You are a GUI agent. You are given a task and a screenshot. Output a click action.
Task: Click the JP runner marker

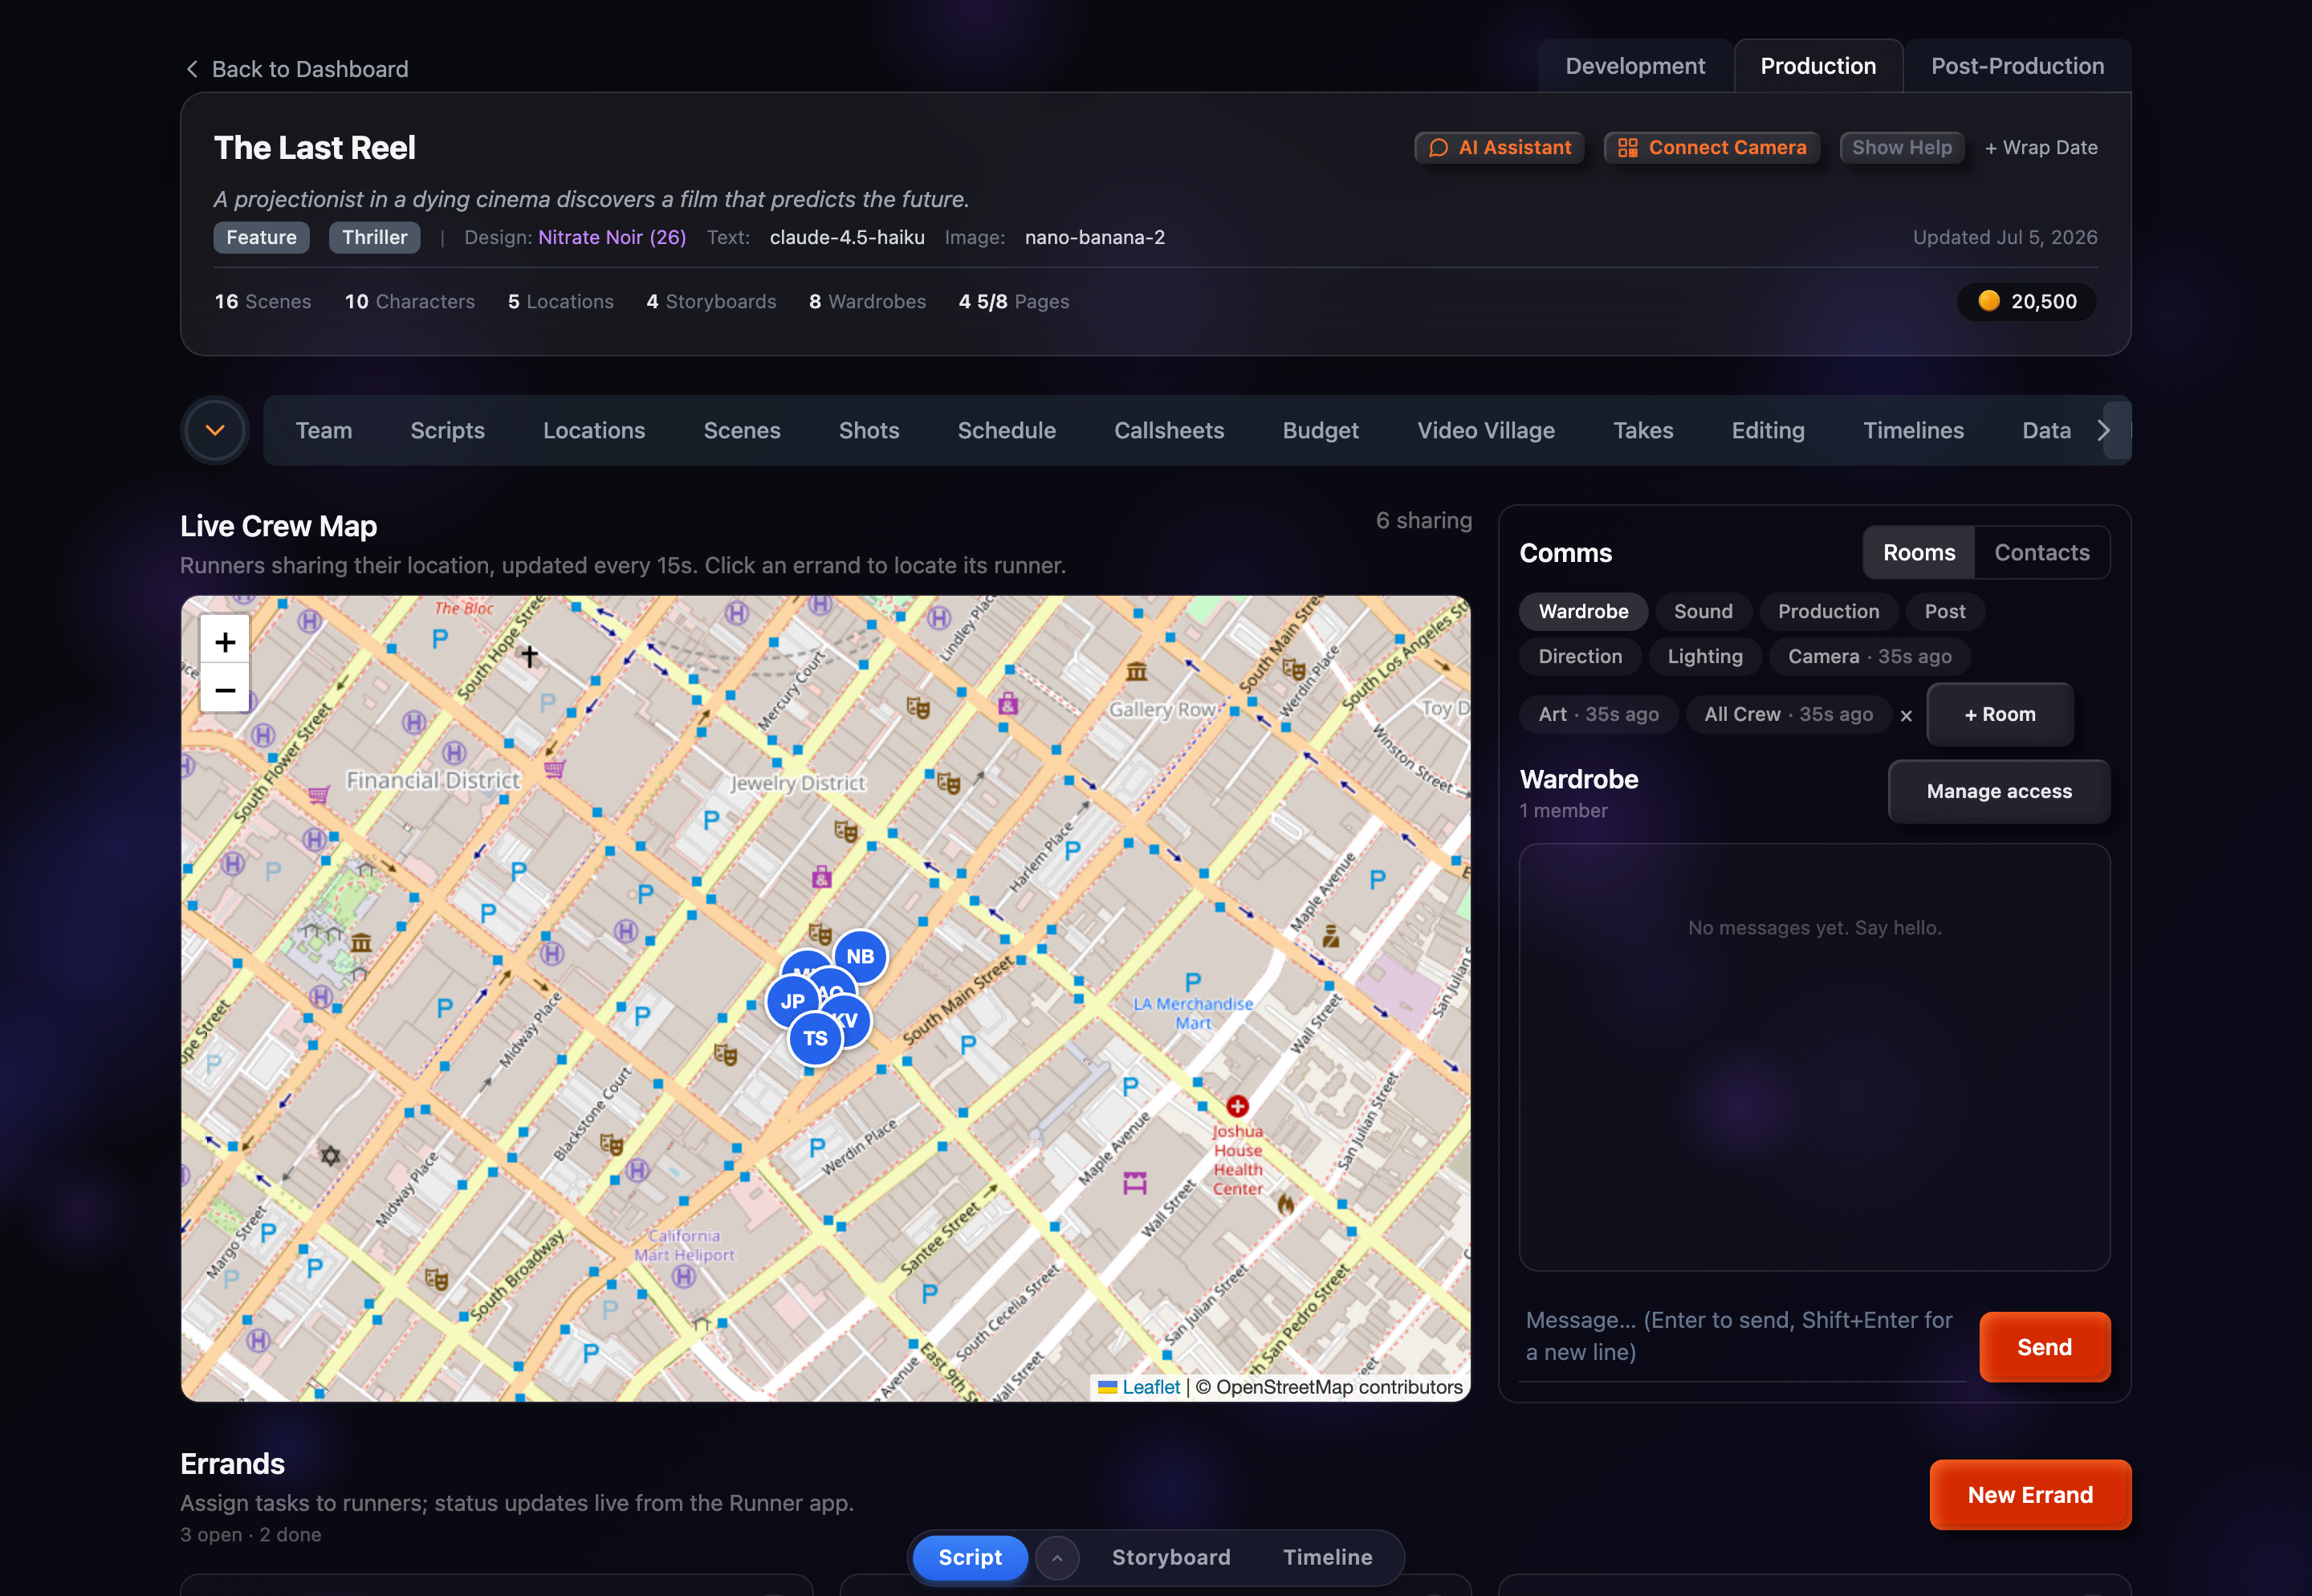(x=792, y=1001)
